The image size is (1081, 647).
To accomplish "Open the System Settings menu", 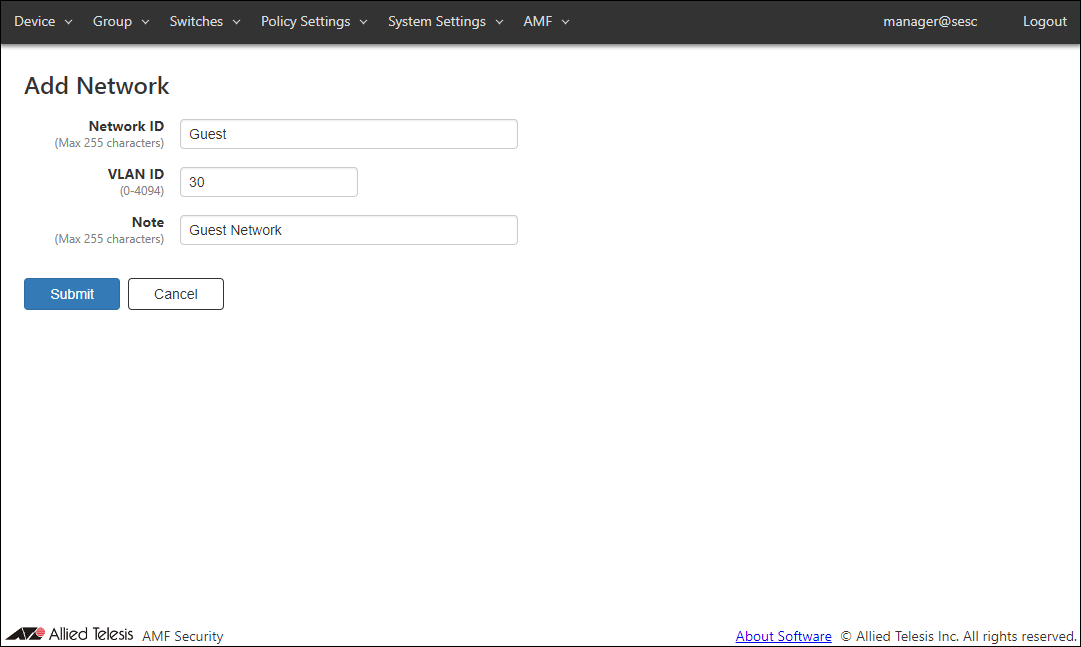I will tap(445, 22).
